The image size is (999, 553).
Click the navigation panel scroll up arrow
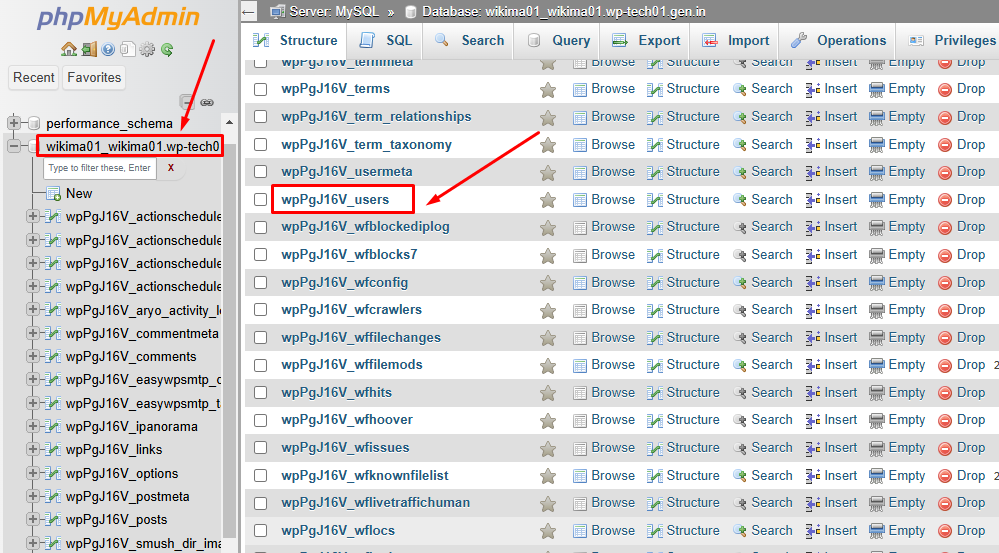click(x=229, y=122)
